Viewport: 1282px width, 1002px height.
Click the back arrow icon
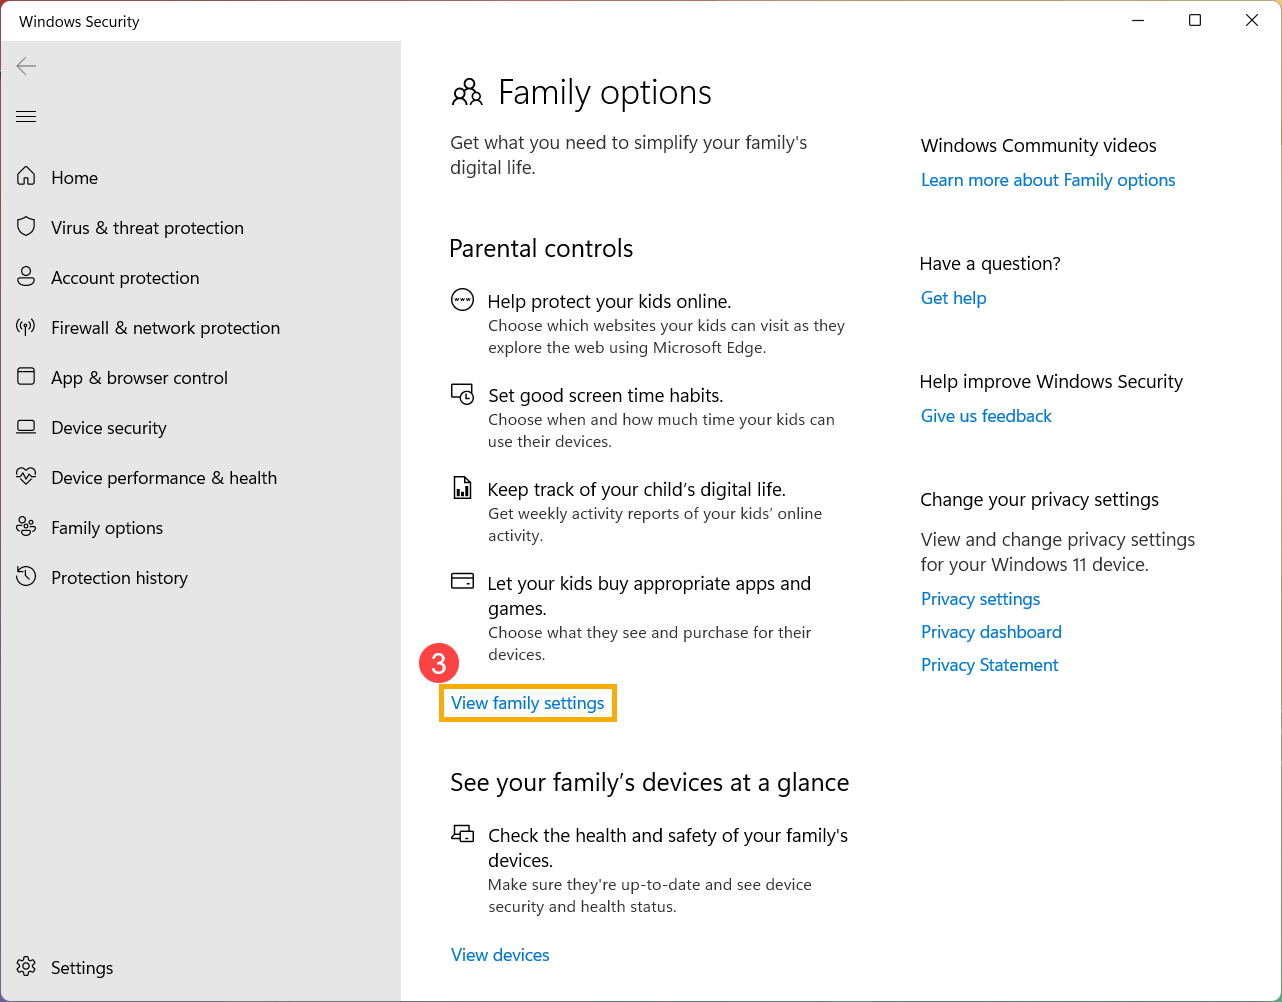[x=26, y=66]
